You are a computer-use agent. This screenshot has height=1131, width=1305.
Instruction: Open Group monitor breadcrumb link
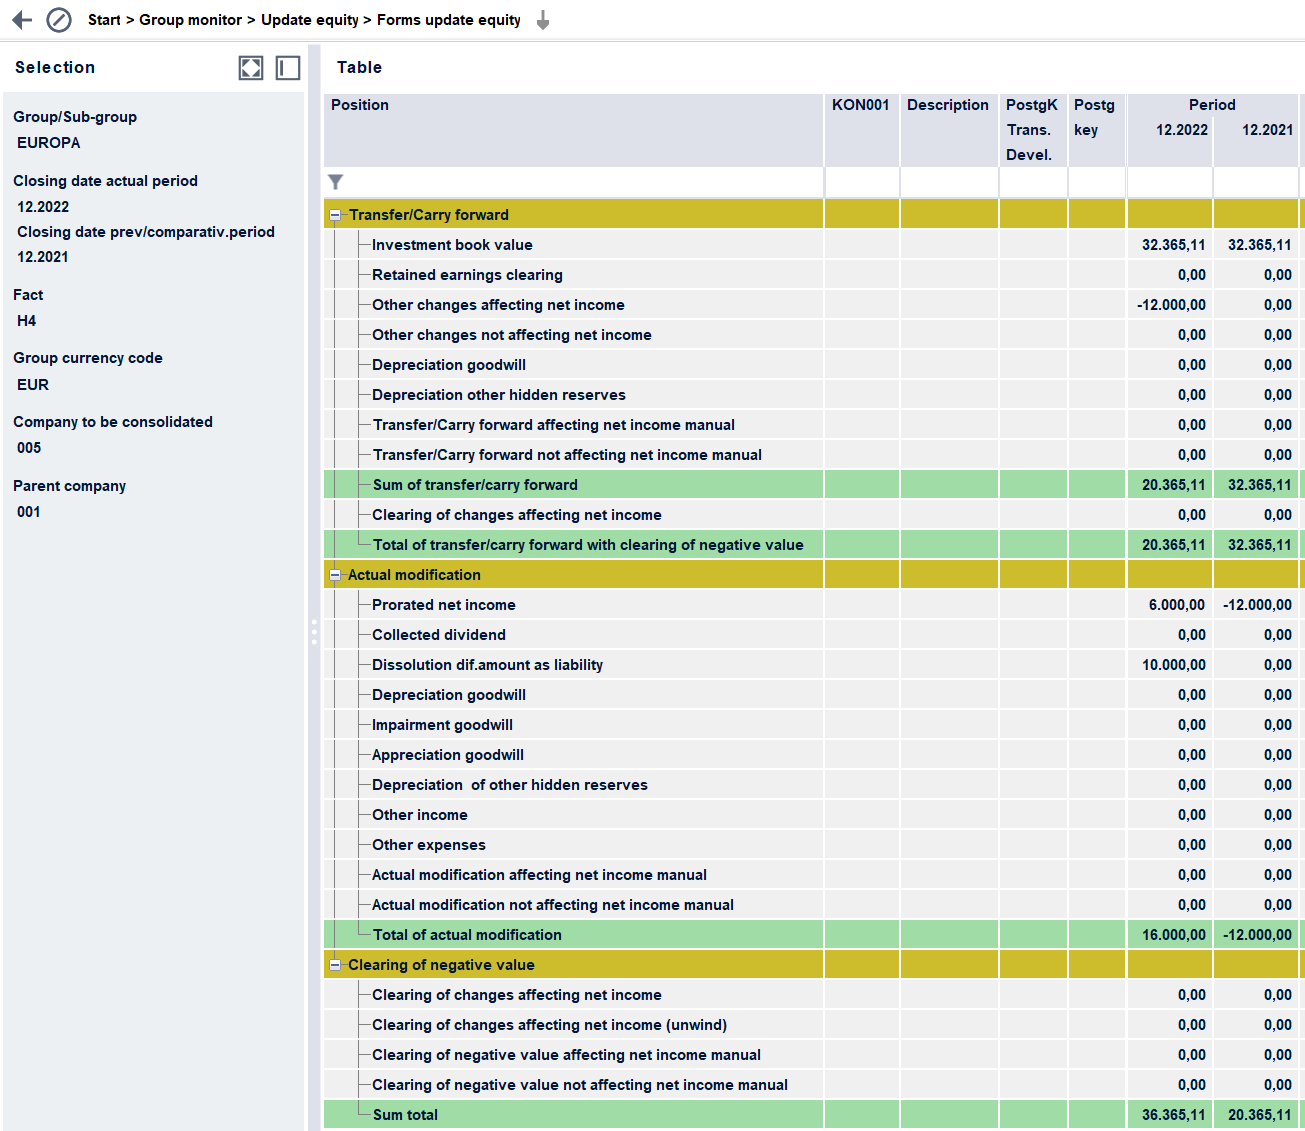[190, 20]
